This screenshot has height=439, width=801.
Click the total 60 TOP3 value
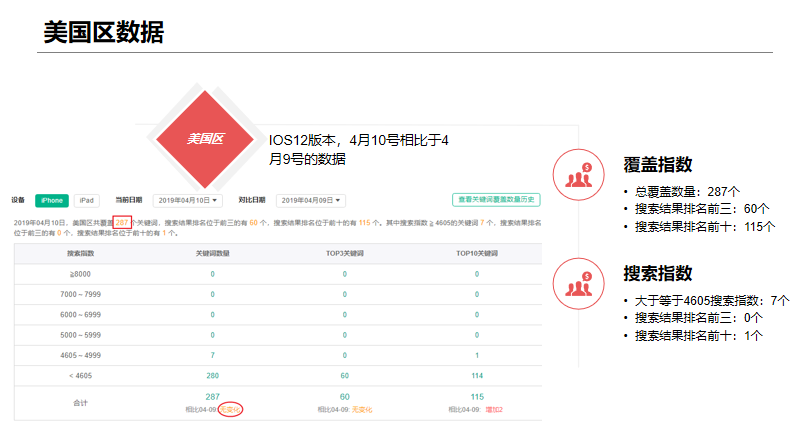point(345,397)
